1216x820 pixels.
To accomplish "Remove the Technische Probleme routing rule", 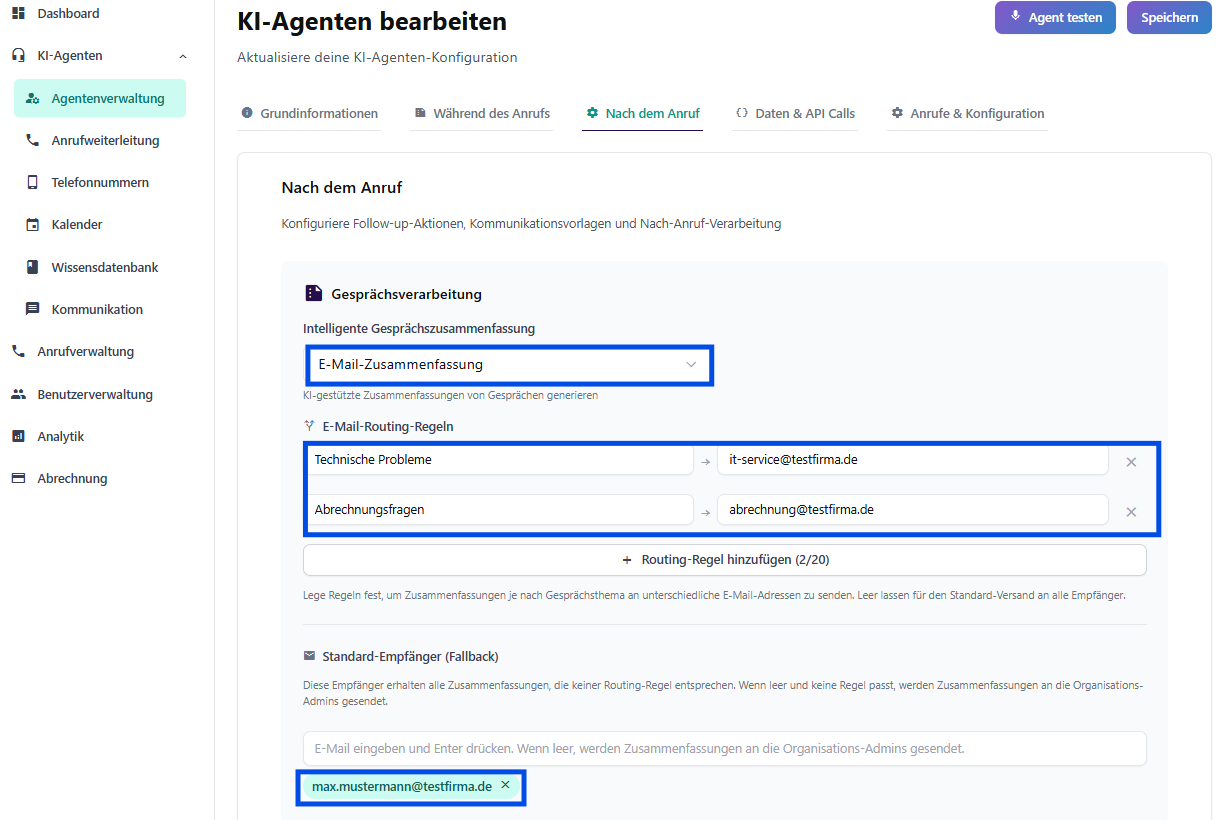I will (x=1131, y=462).
